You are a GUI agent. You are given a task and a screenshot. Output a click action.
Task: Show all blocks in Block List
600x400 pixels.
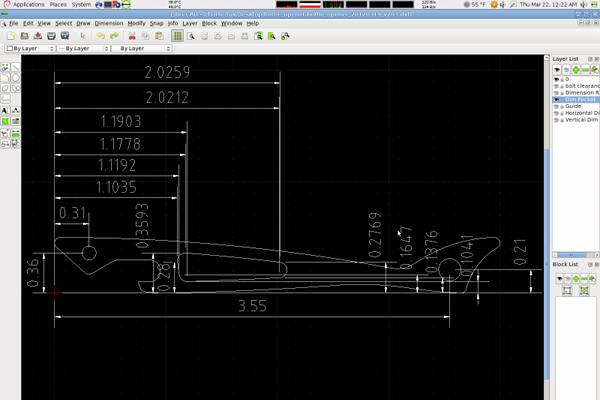[559, 278]
